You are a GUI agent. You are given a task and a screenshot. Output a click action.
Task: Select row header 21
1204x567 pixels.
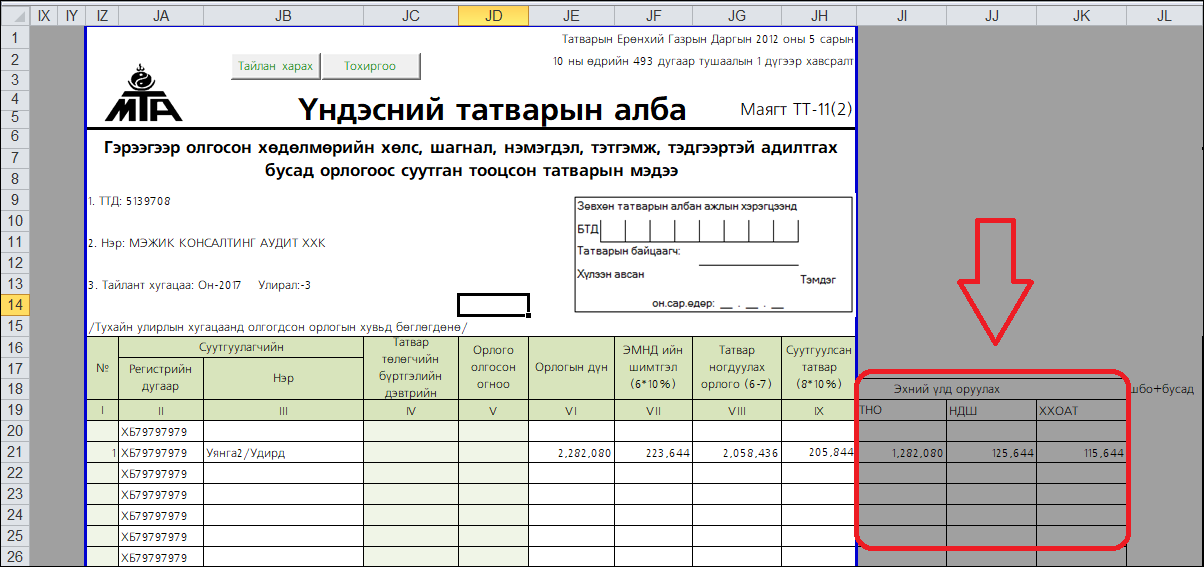pos(15,452)
